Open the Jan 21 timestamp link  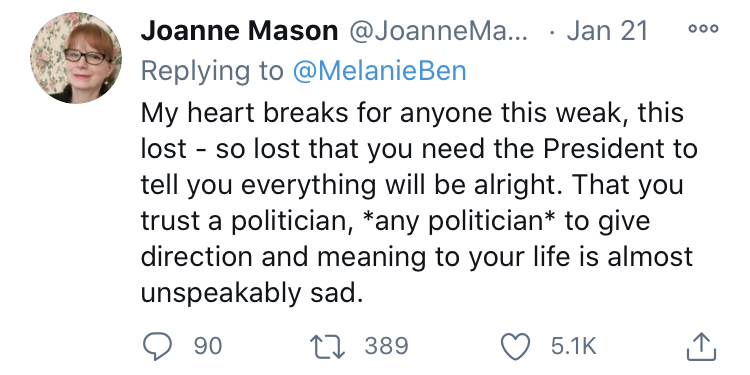(607, 31)
